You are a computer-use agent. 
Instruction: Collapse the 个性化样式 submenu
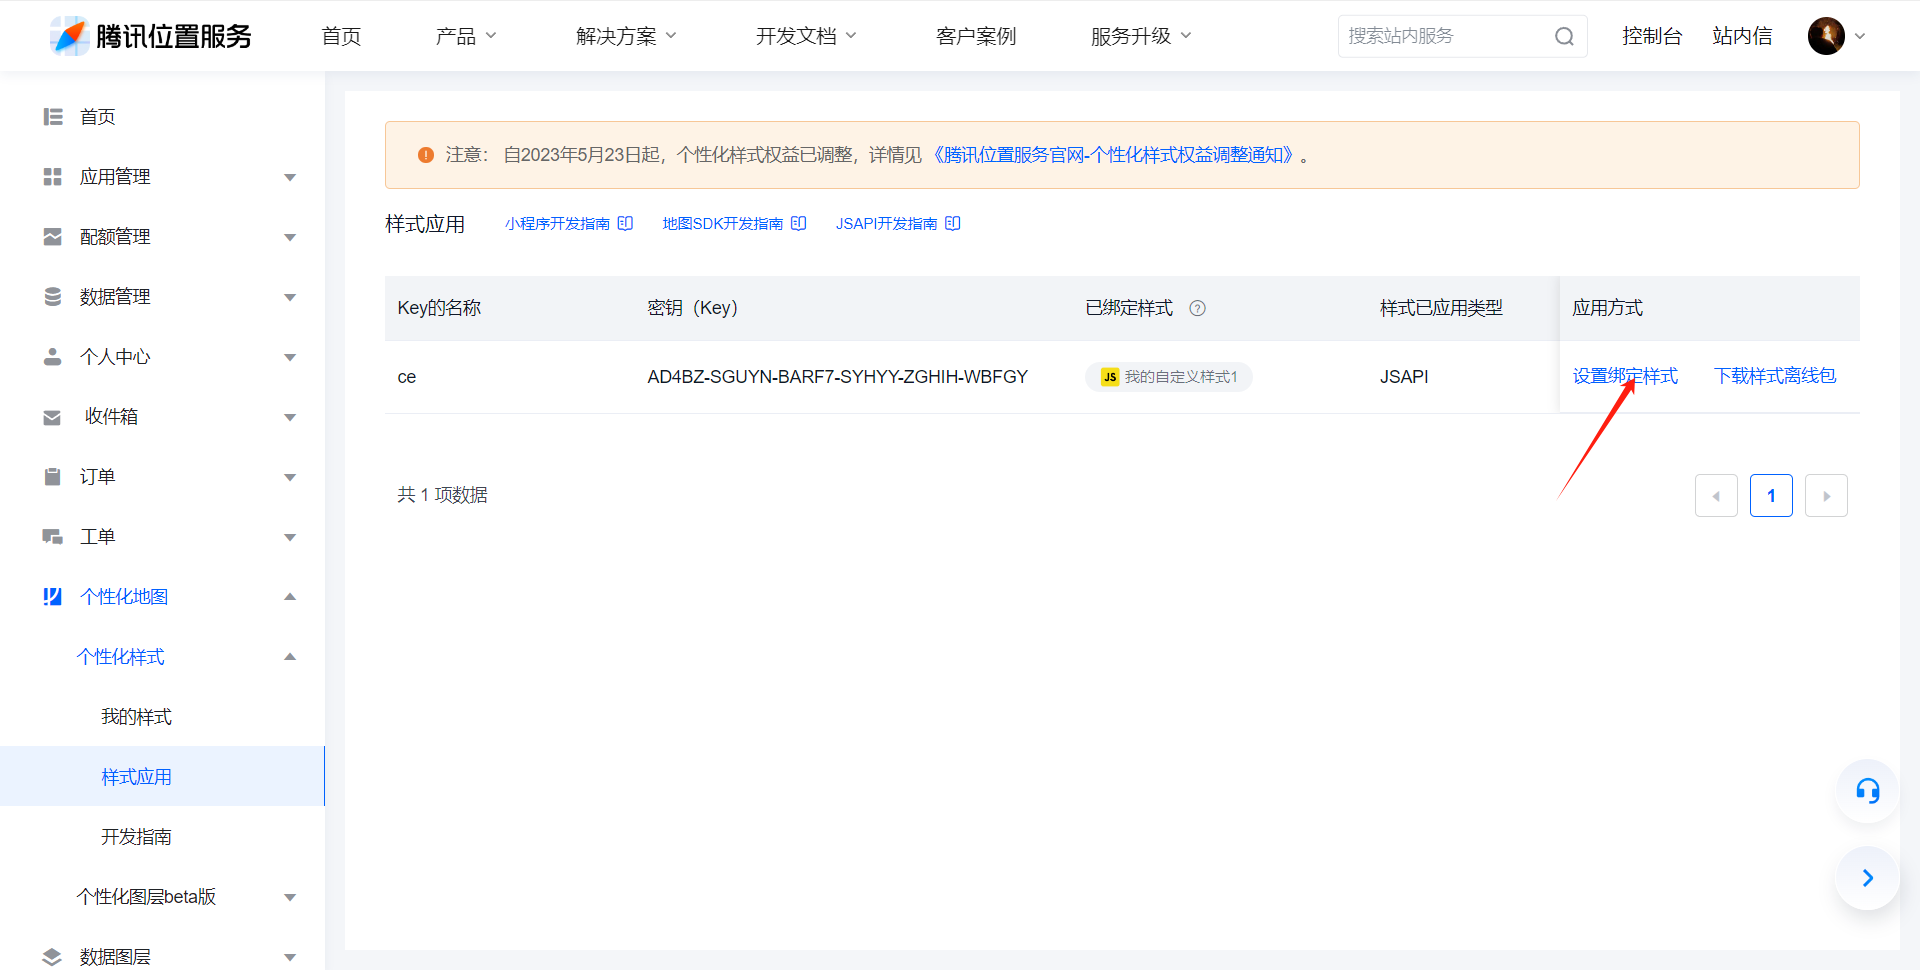pyautogui.click(x=290, y=657)
